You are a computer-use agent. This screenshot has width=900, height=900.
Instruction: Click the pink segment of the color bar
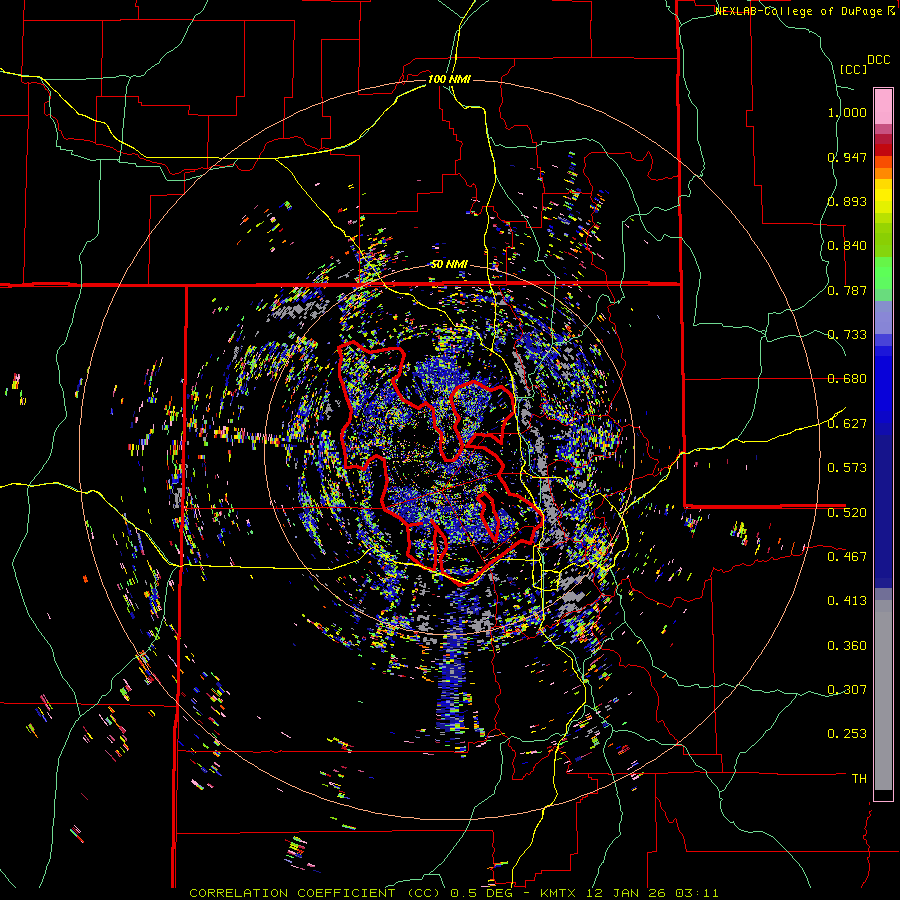(x=883, y=106)
